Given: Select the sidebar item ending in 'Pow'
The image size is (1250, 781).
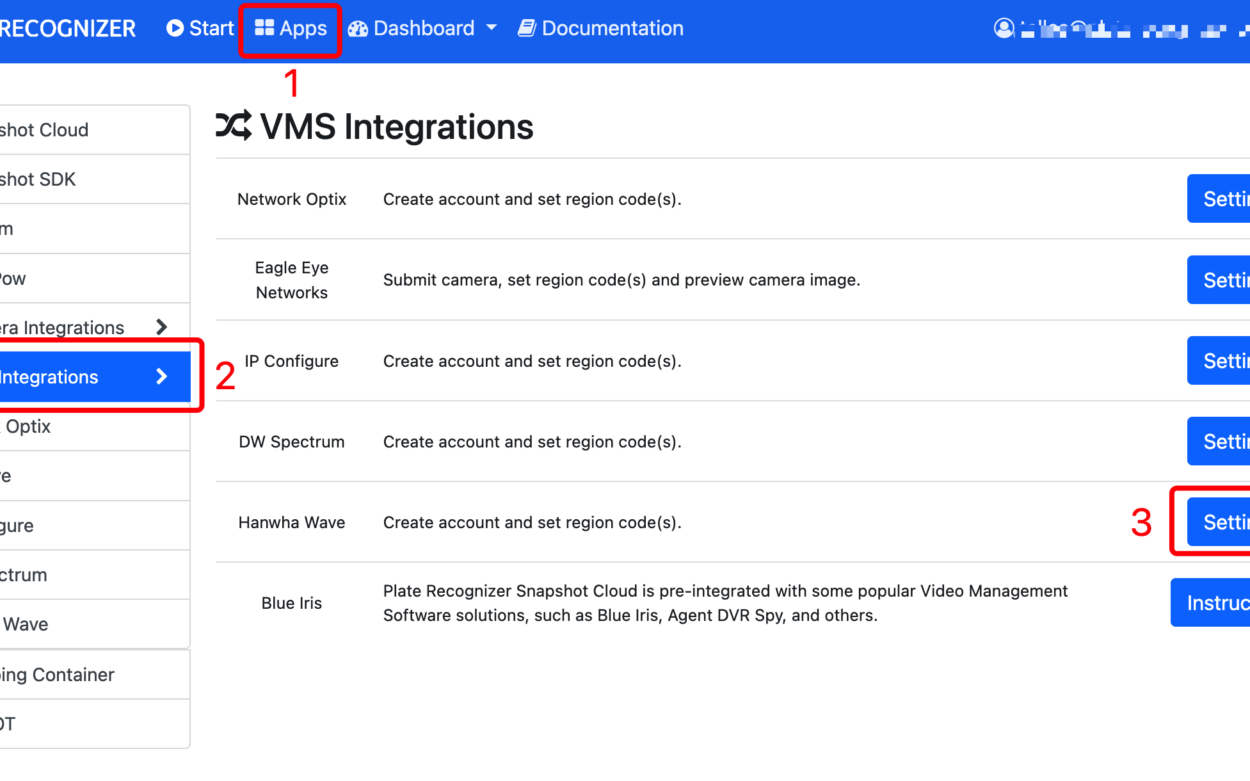Looking at the screenshot, I should tap(94, 278).
